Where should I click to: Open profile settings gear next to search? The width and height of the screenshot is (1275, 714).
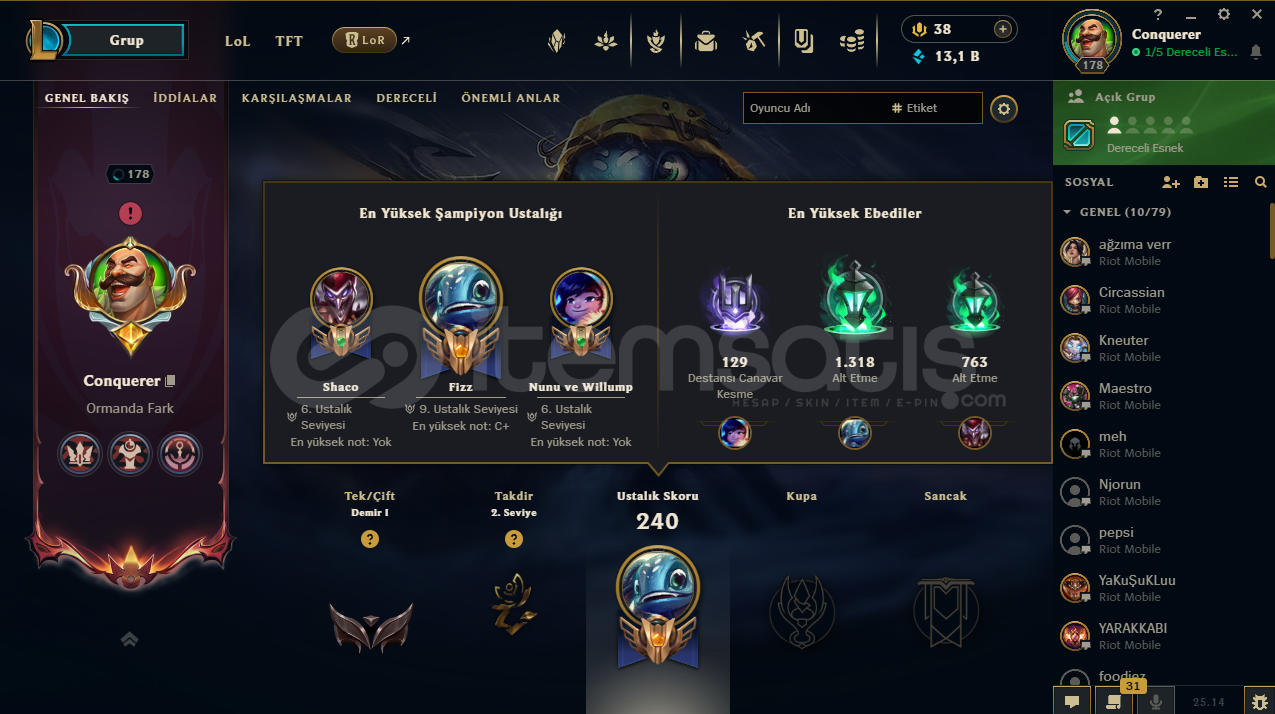pyautogui.click(x=1004, y=108)
